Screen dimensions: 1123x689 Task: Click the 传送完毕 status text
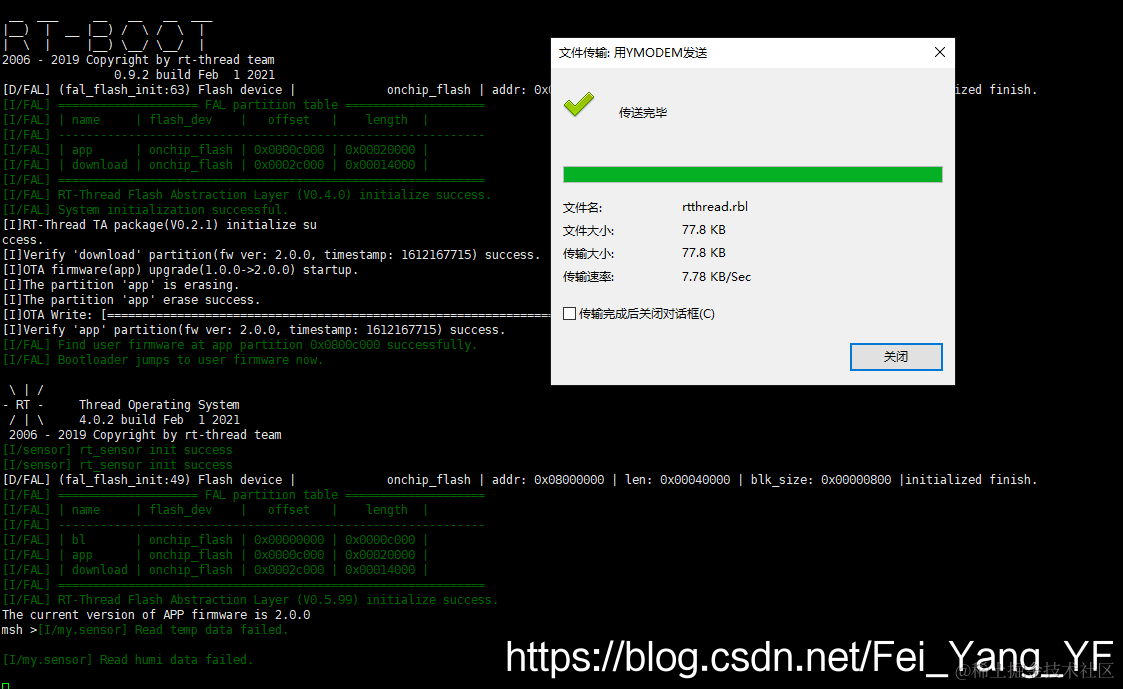tap(642, 112)
